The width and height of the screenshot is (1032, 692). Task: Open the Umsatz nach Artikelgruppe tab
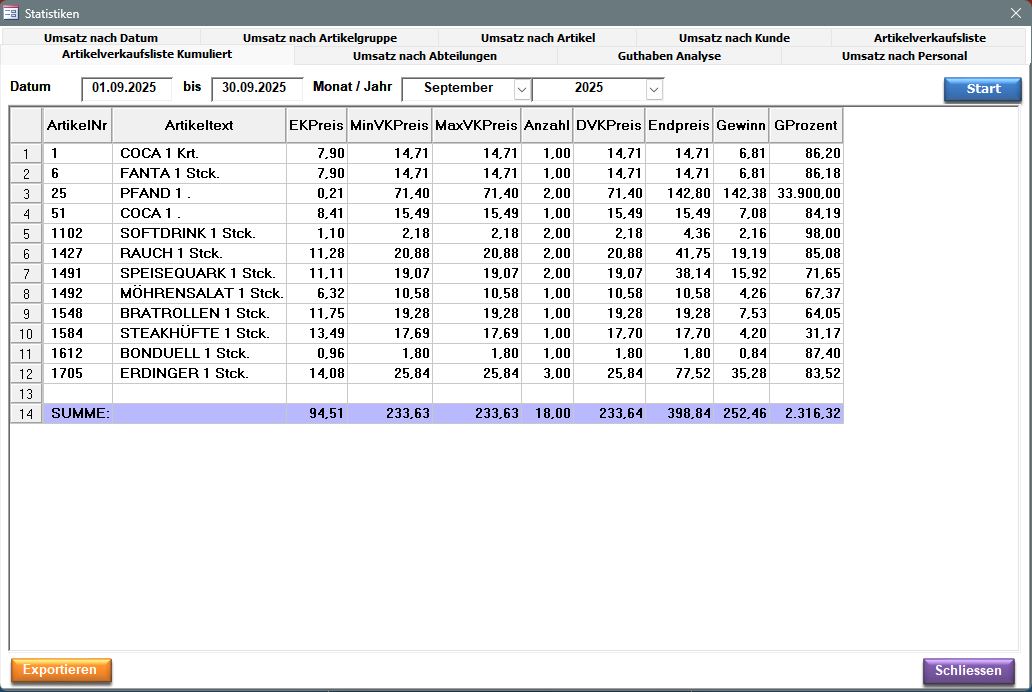click(x=319, y=38)
